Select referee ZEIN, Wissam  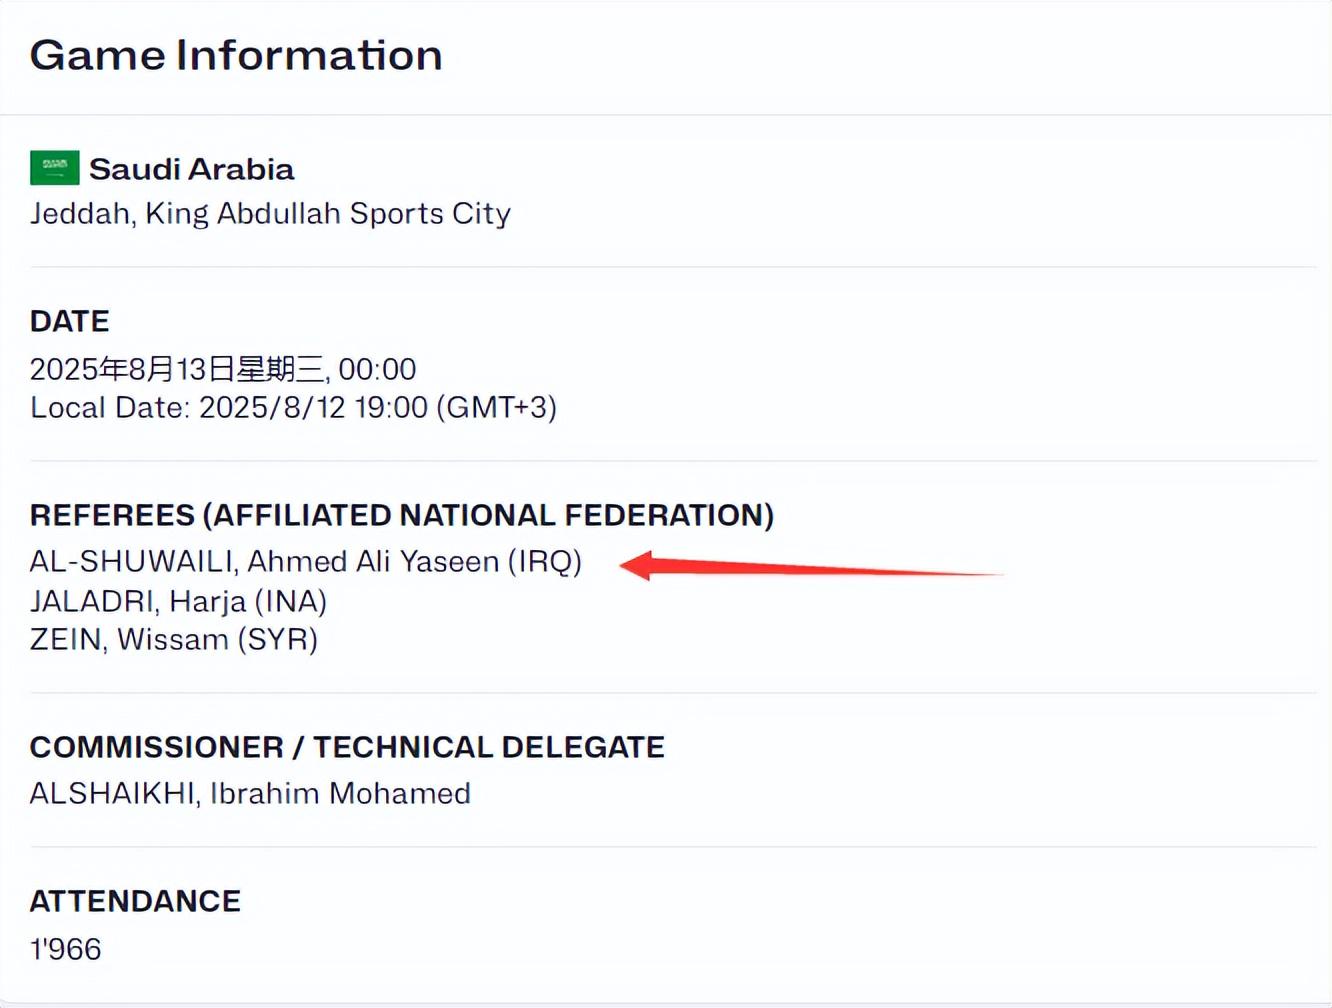pos(129,639)
